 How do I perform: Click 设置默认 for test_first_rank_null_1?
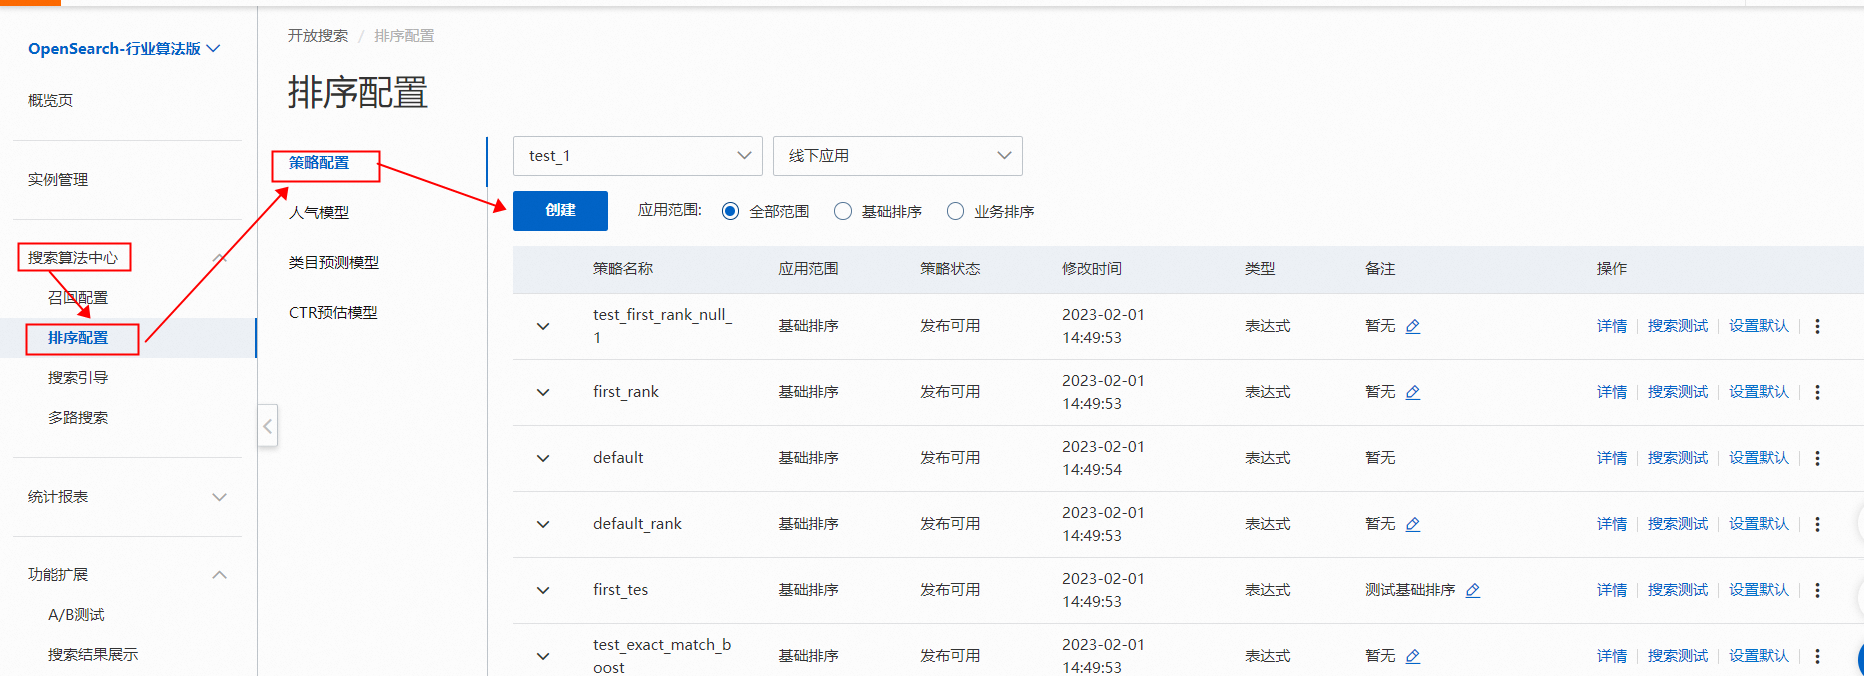tap(1759, 326)
